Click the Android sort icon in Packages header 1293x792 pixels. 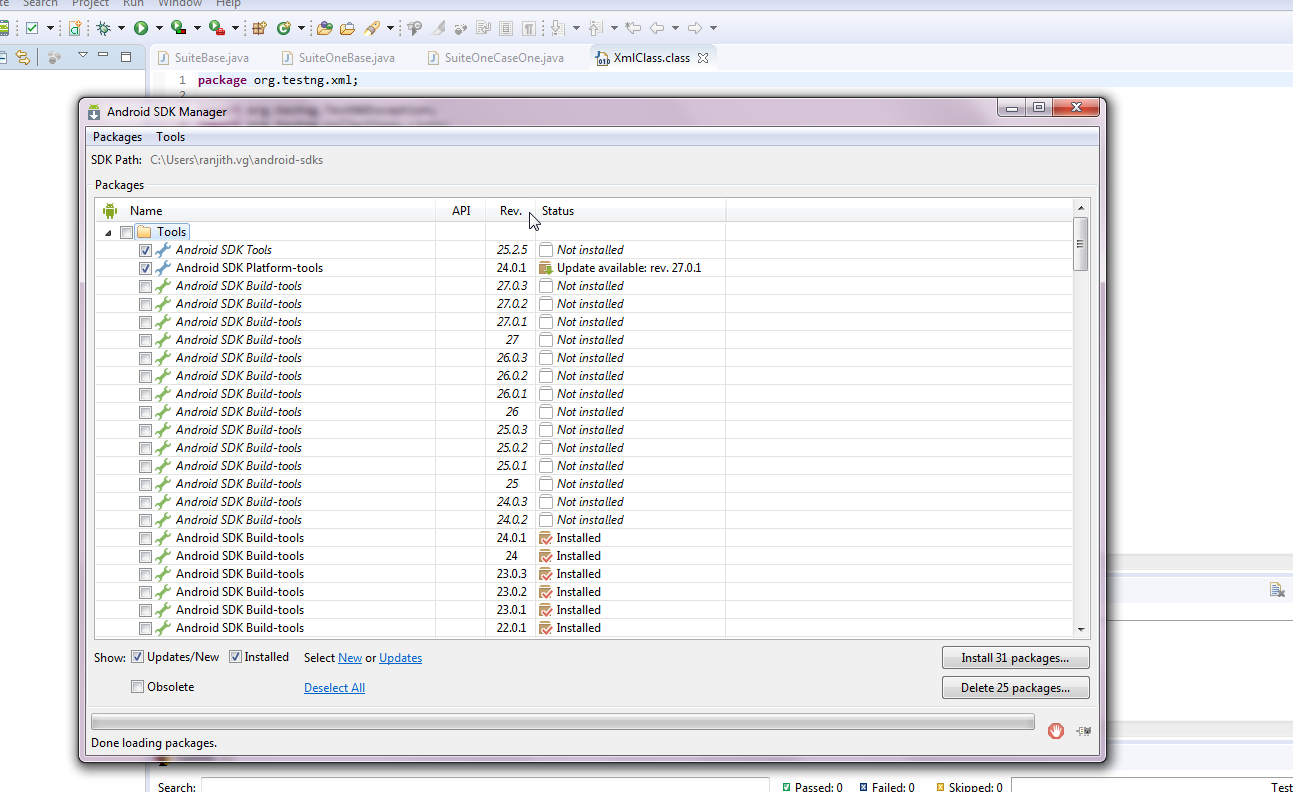[x=110, y=210]
